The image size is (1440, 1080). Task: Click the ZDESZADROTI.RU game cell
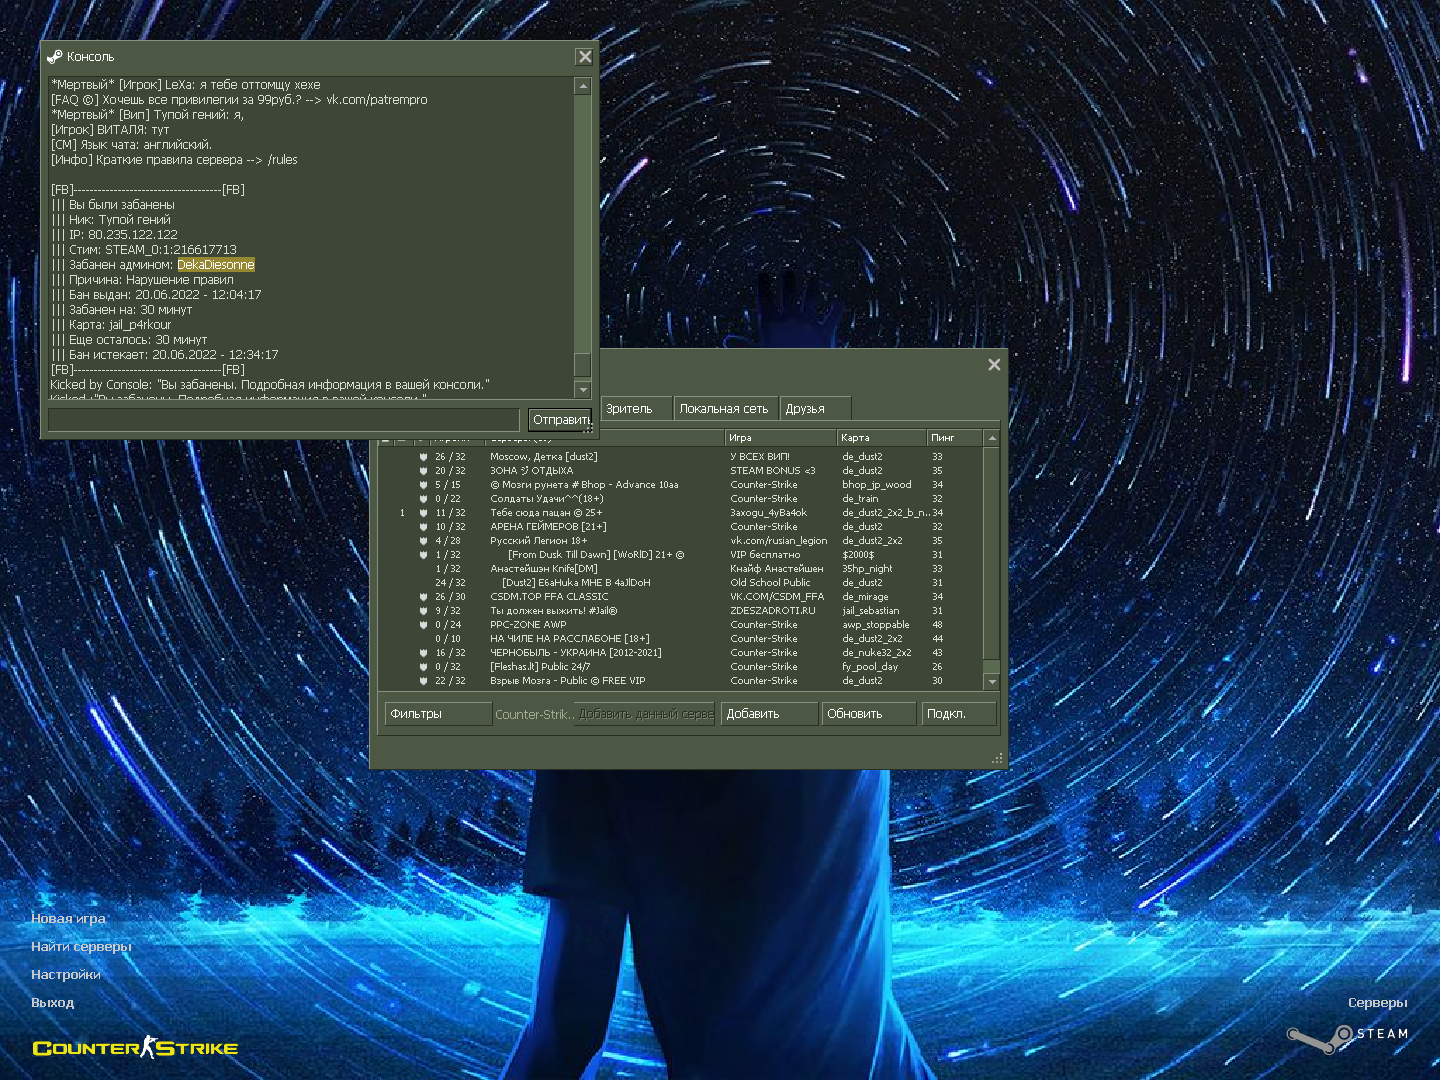click(x=773, y=611)
